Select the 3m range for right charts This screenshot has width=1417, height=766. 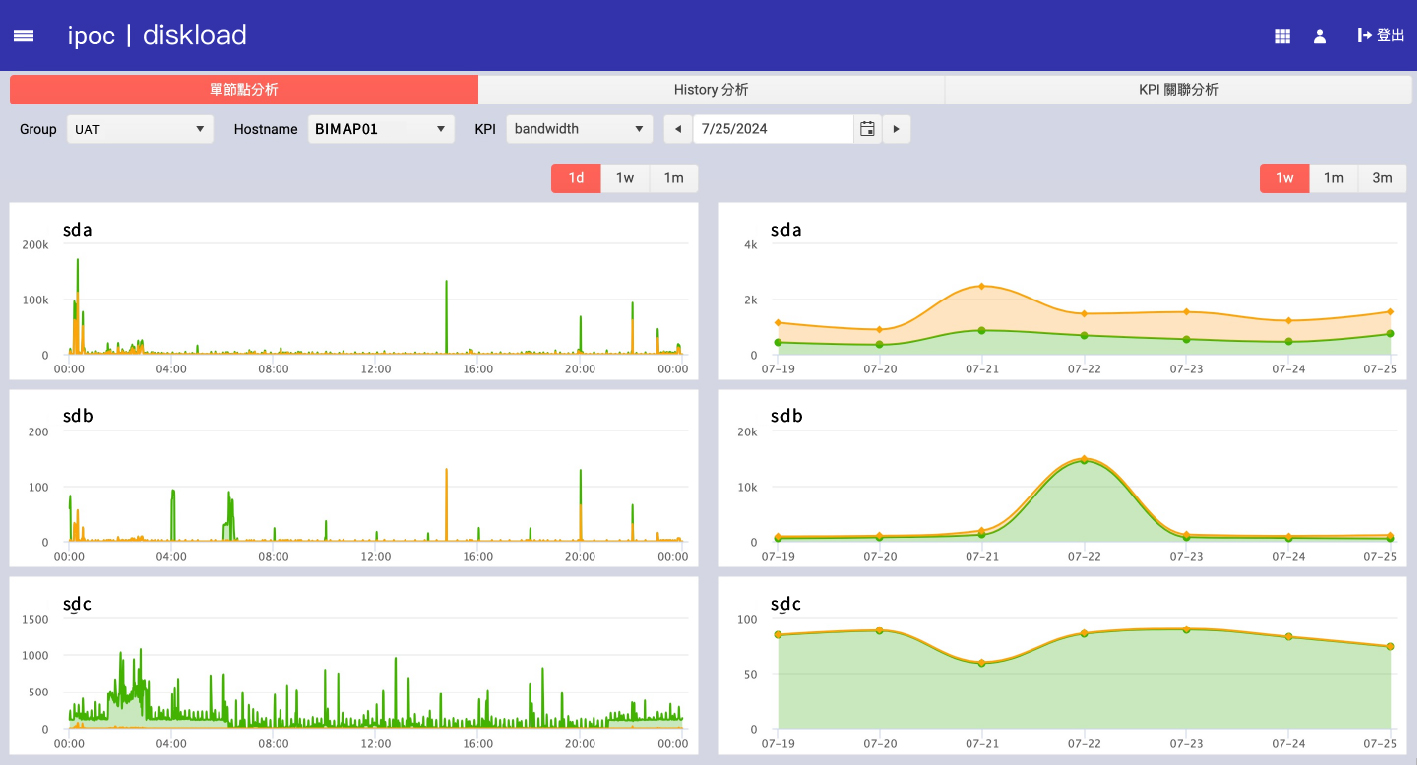coord(1382,178)
